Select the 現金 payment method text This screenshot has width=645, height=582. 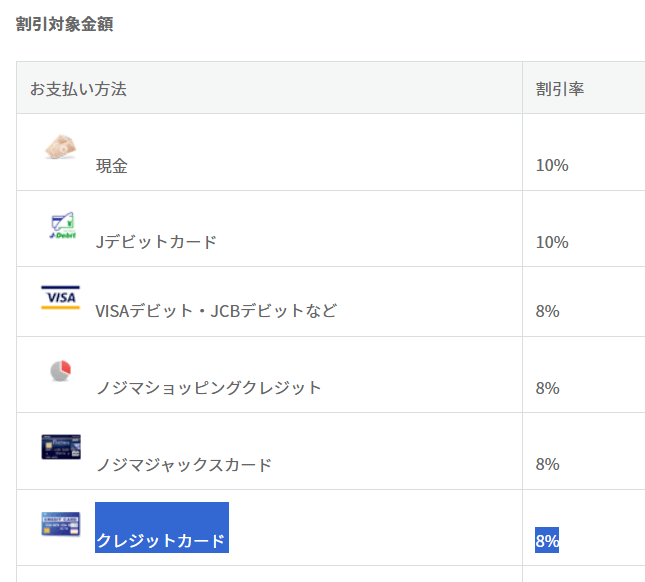[111, 166]
